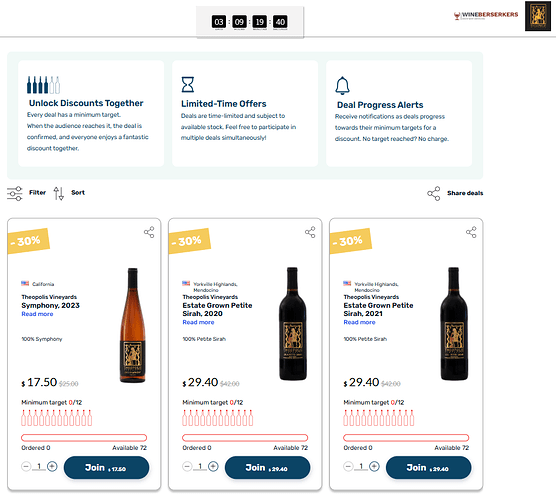Join the Symphony deal at 17.50
The width and height of the screenshot is (556, 500).
click(x=106, y=468)
